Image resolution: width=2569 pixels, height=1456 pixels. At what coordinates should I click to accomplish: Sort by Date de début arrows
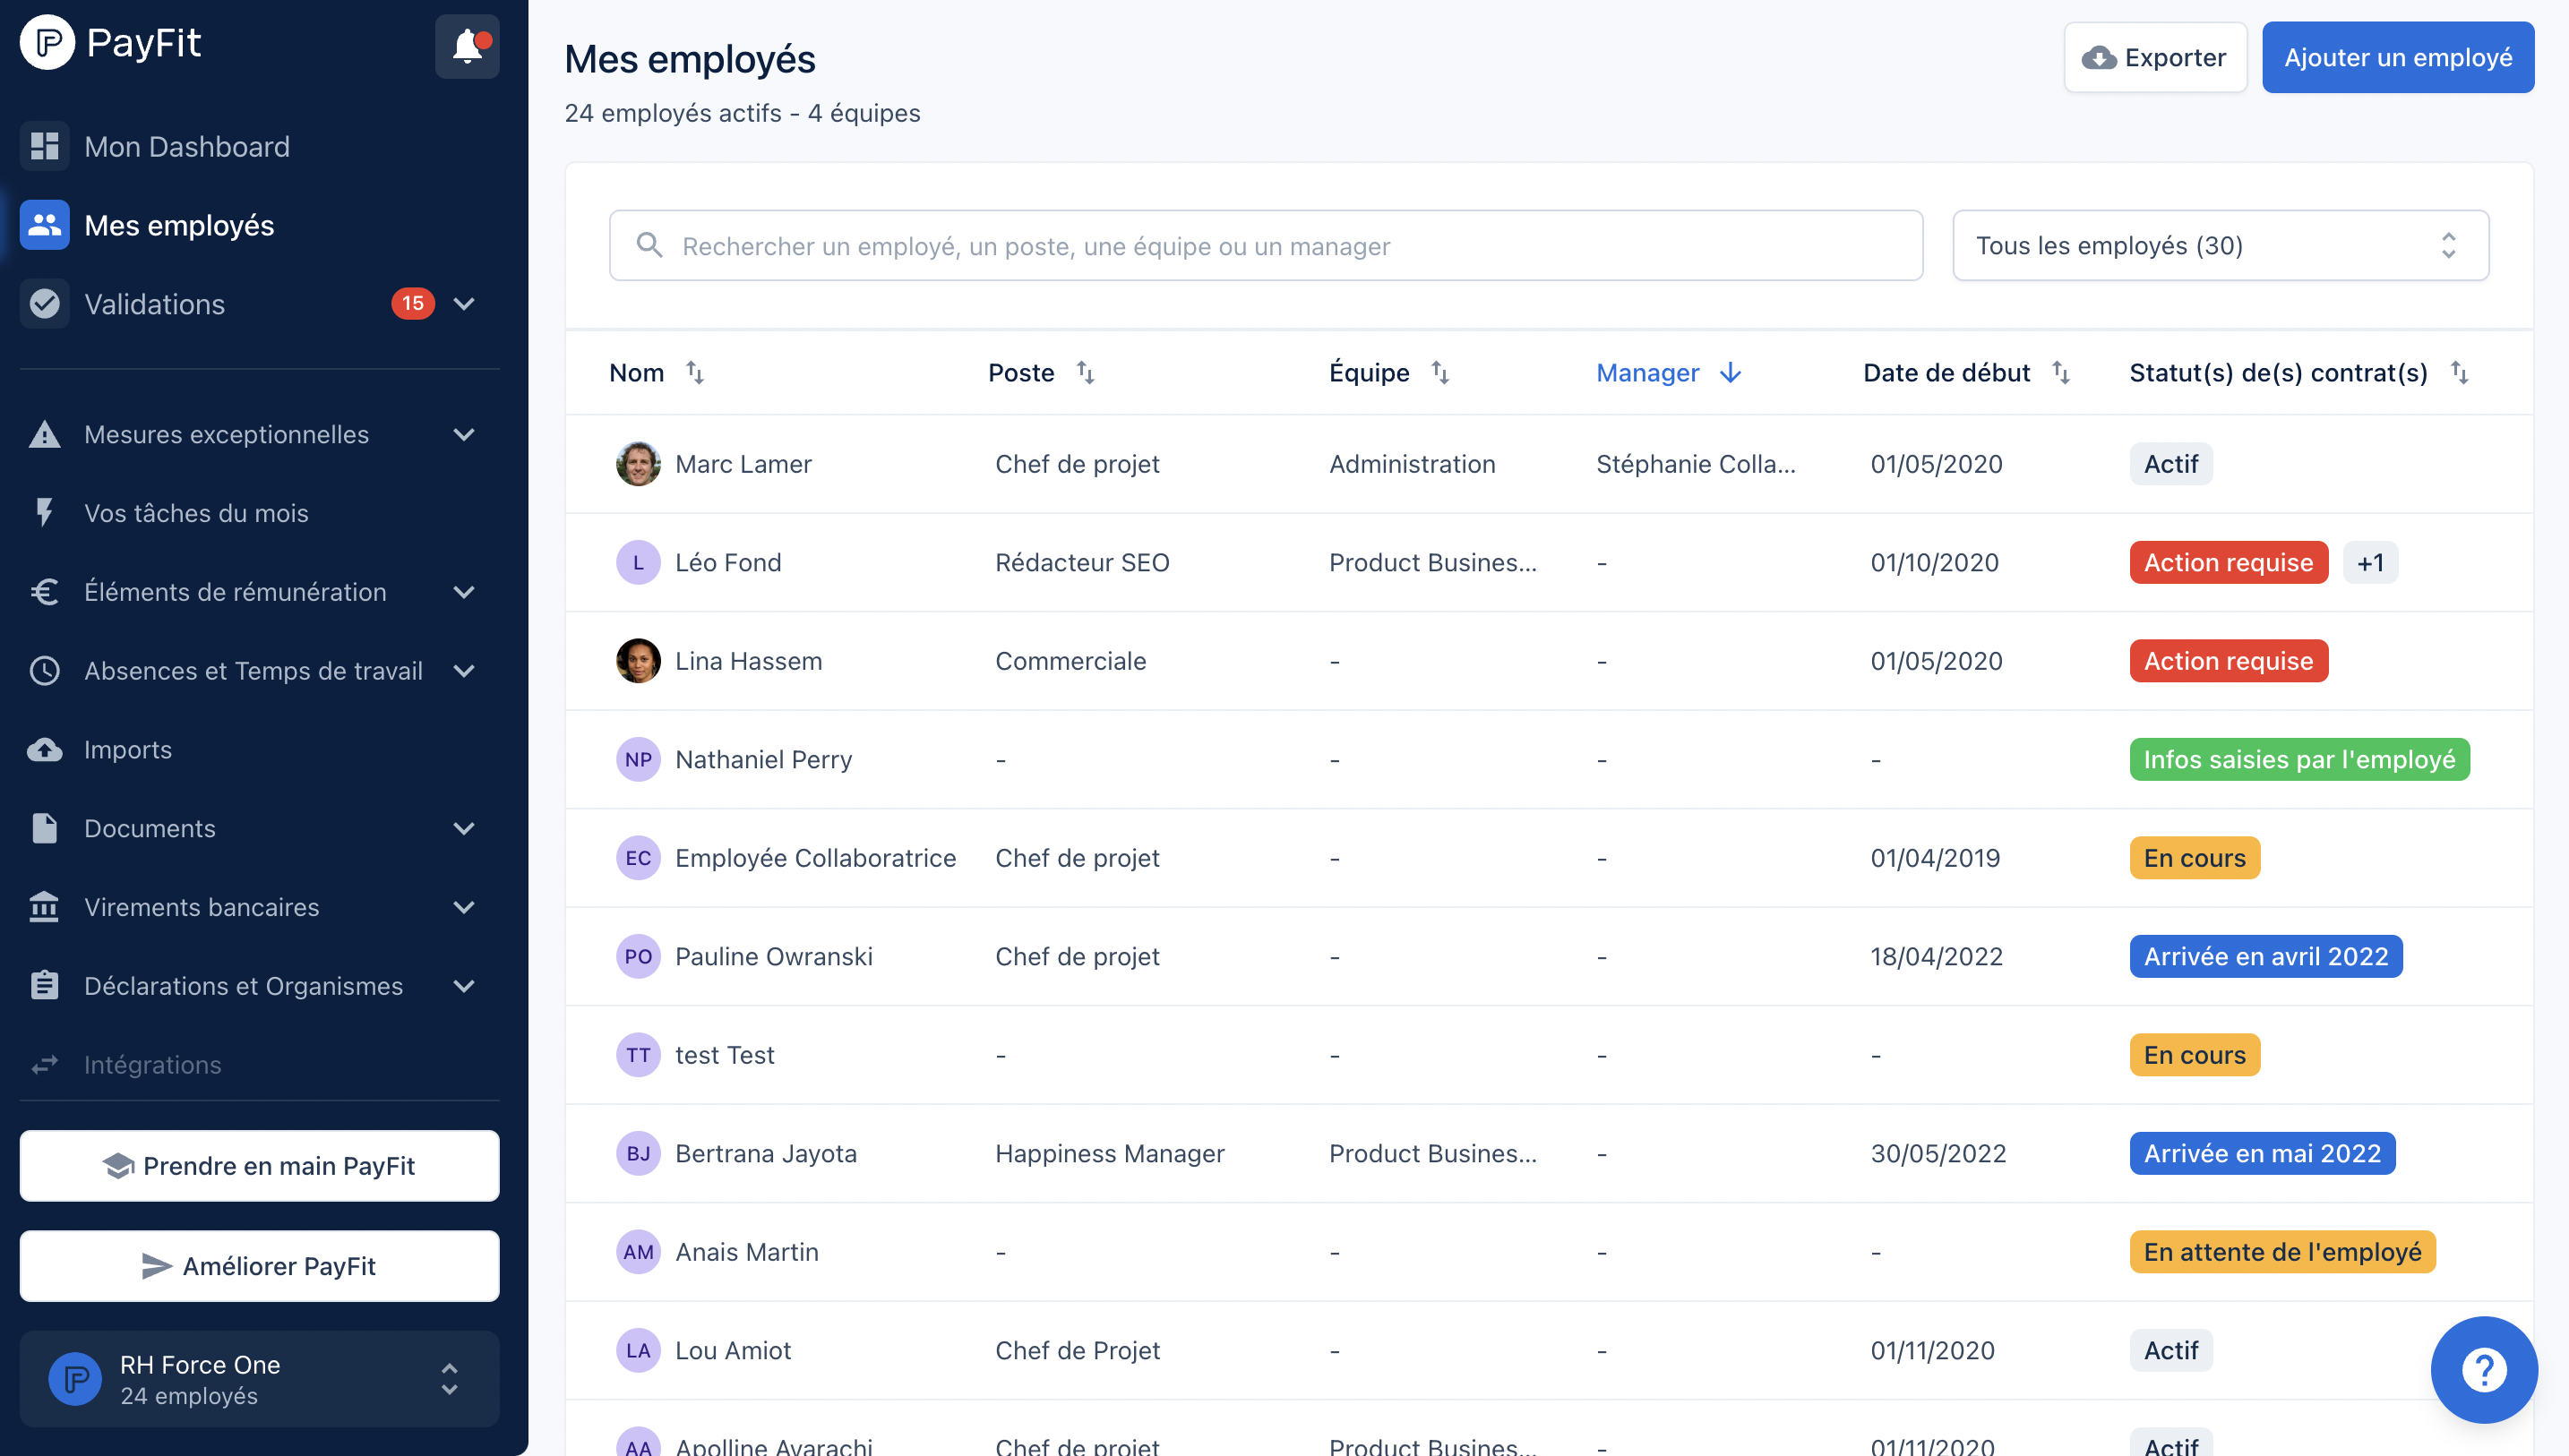(x=2061, y=373)
